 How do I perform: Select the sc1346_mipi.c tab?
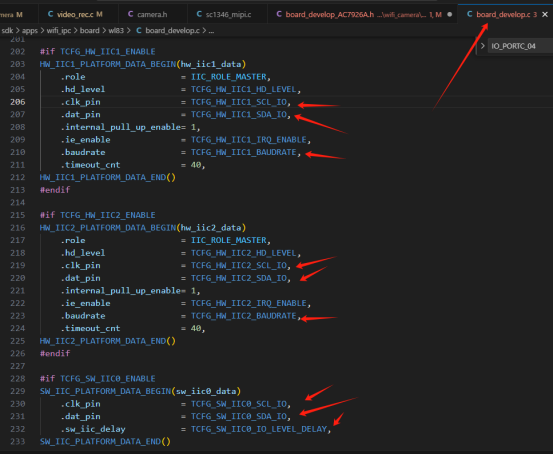pyautogui.click(x=224, y=14)
